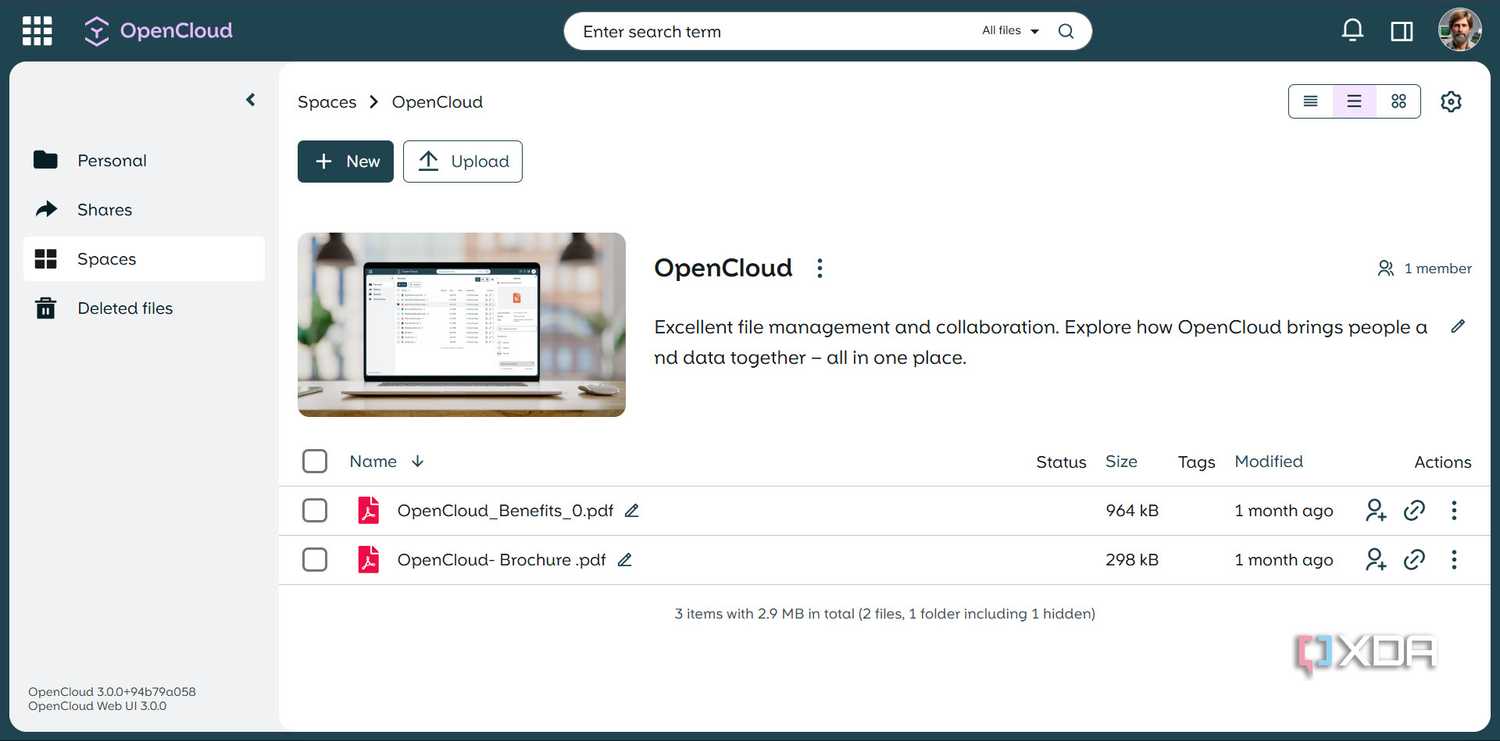Switch to condensed table view
This screenshot has height=741, width=1500.
(x=1311, y=101)
